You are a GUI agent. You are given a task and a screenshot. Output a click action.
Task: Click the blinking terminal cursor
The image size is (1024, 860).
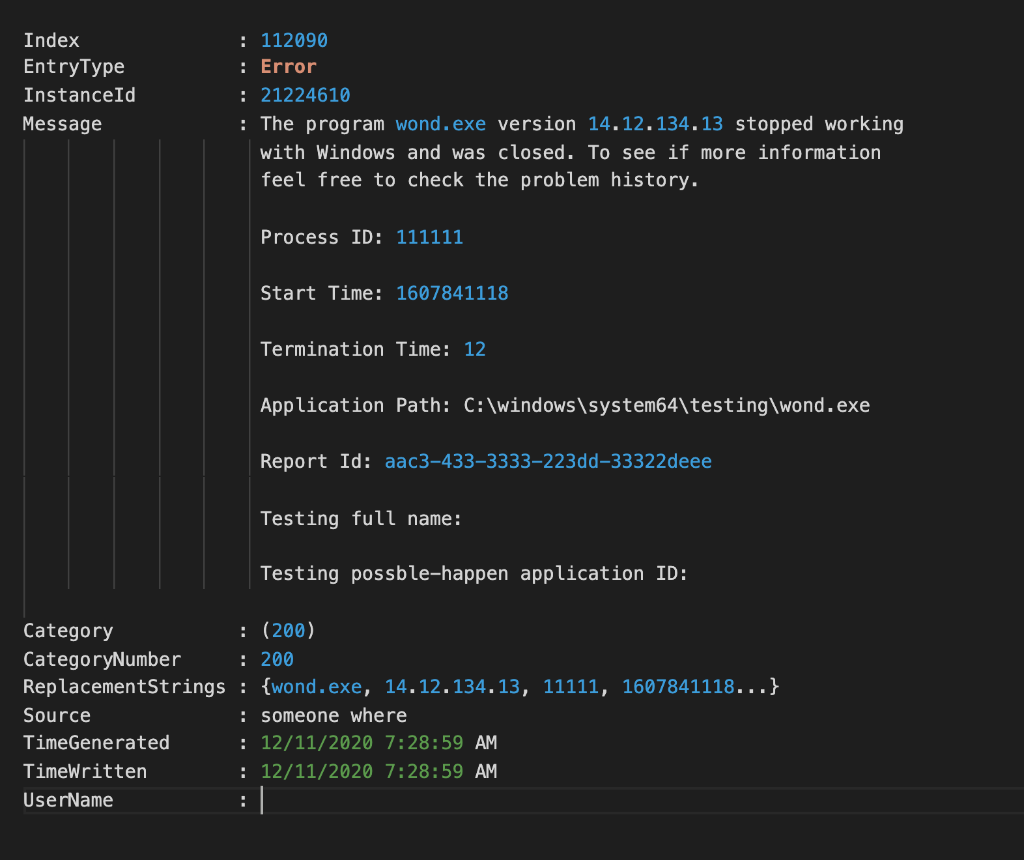(x=264, y=800)
